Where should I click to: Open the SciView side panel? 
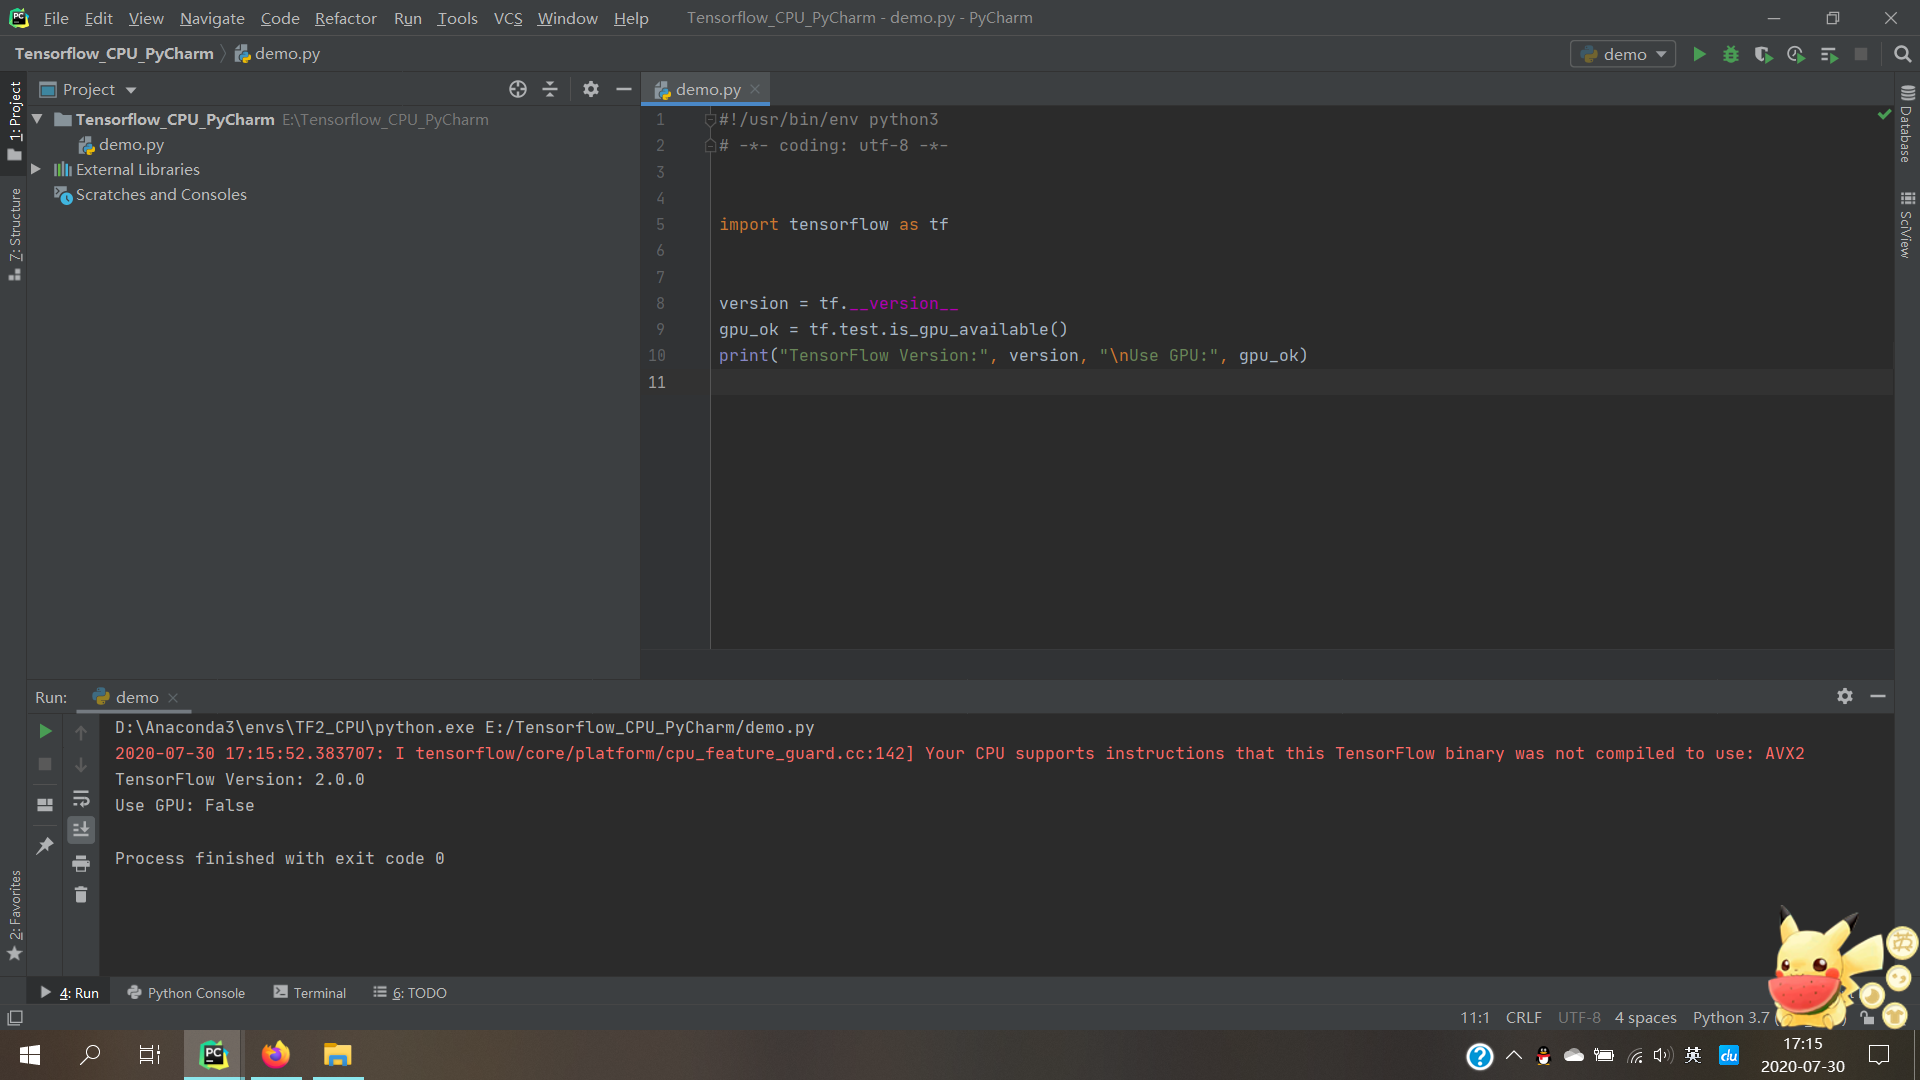[1907, 225]
